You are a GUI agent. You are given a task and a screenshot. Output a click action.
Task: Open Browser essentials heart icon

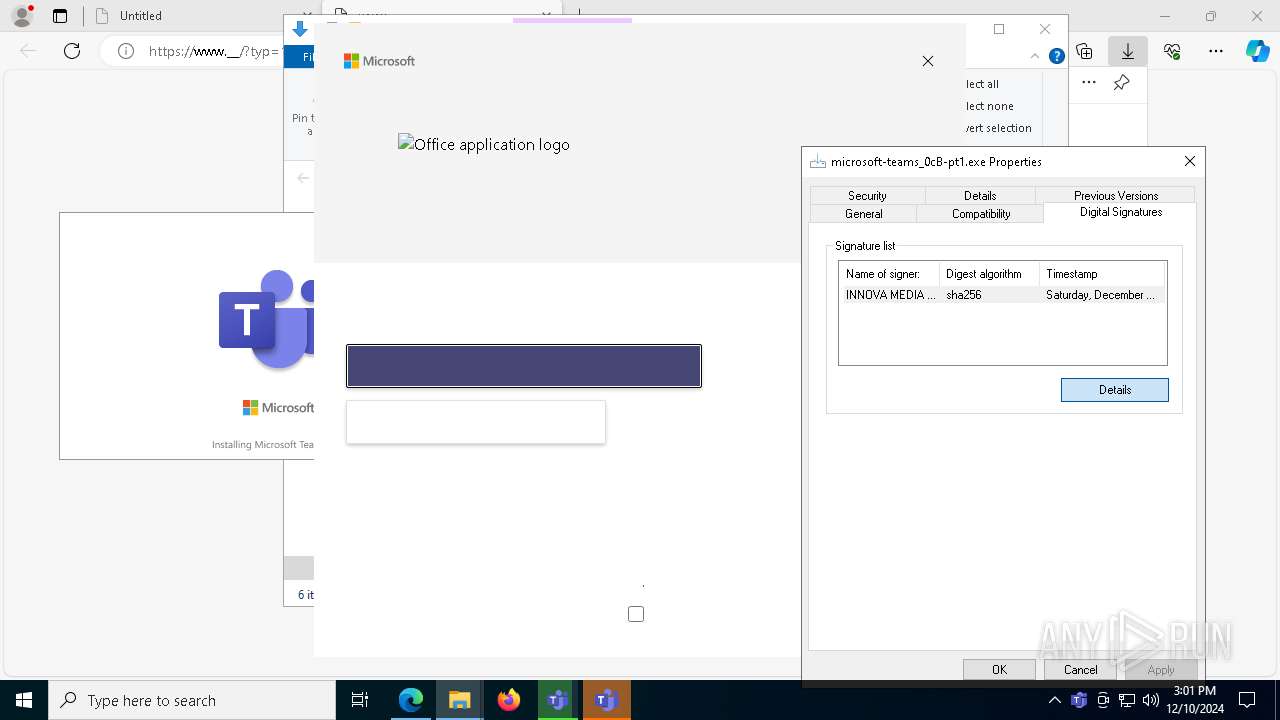point(1172,51)
